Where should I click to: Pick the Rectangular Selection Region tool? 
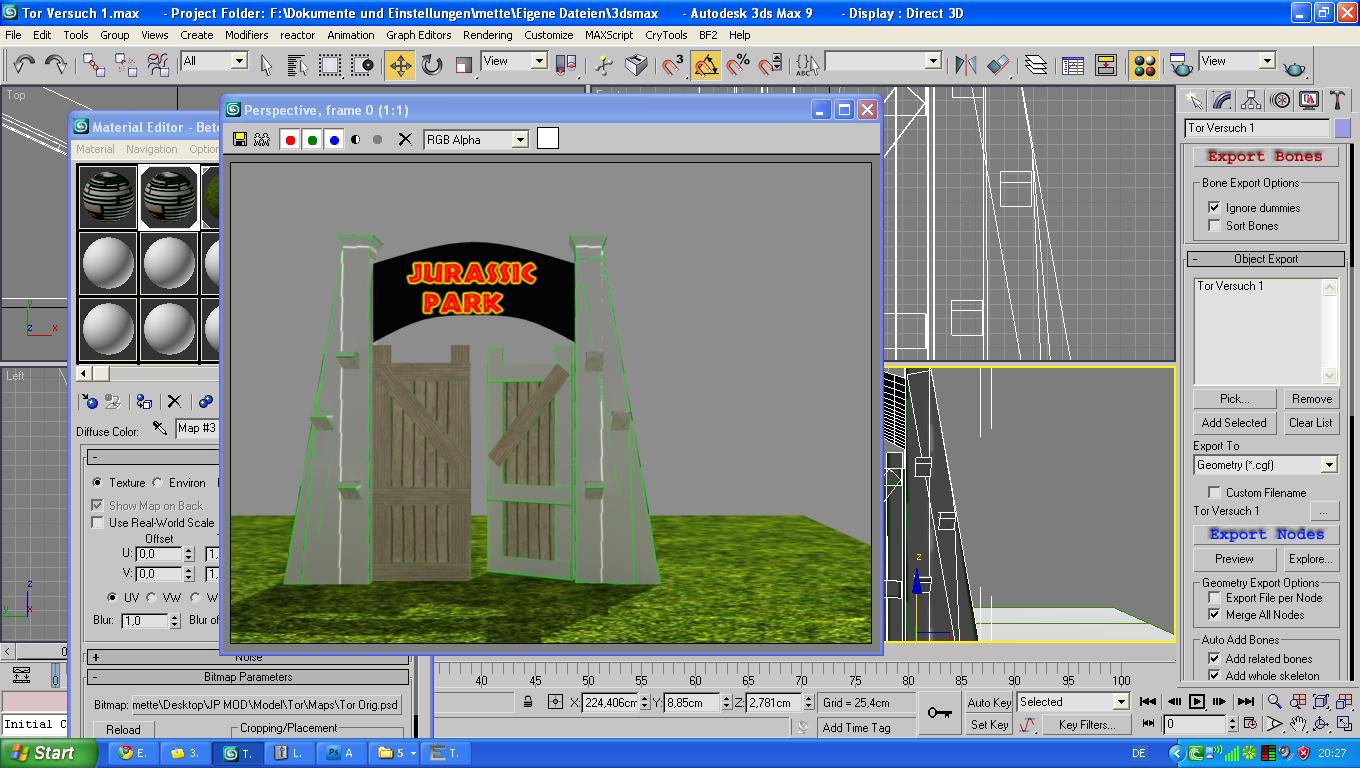[x=330, y=65]
